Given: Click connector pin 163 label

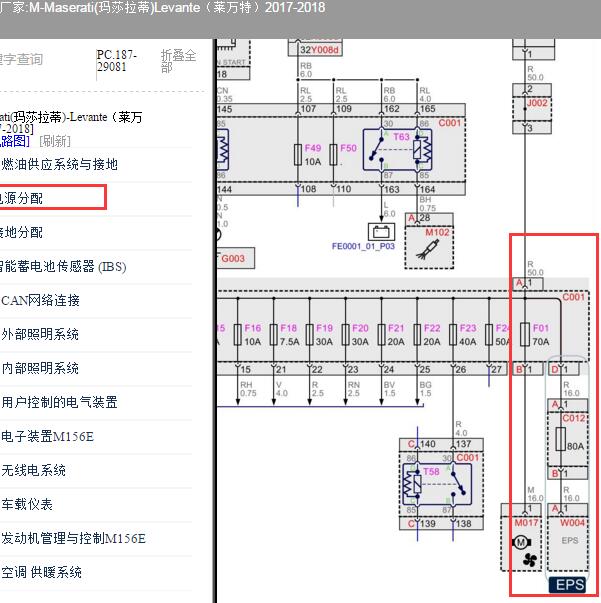Looking at the screenshot, I should click(x=391, y=189).
